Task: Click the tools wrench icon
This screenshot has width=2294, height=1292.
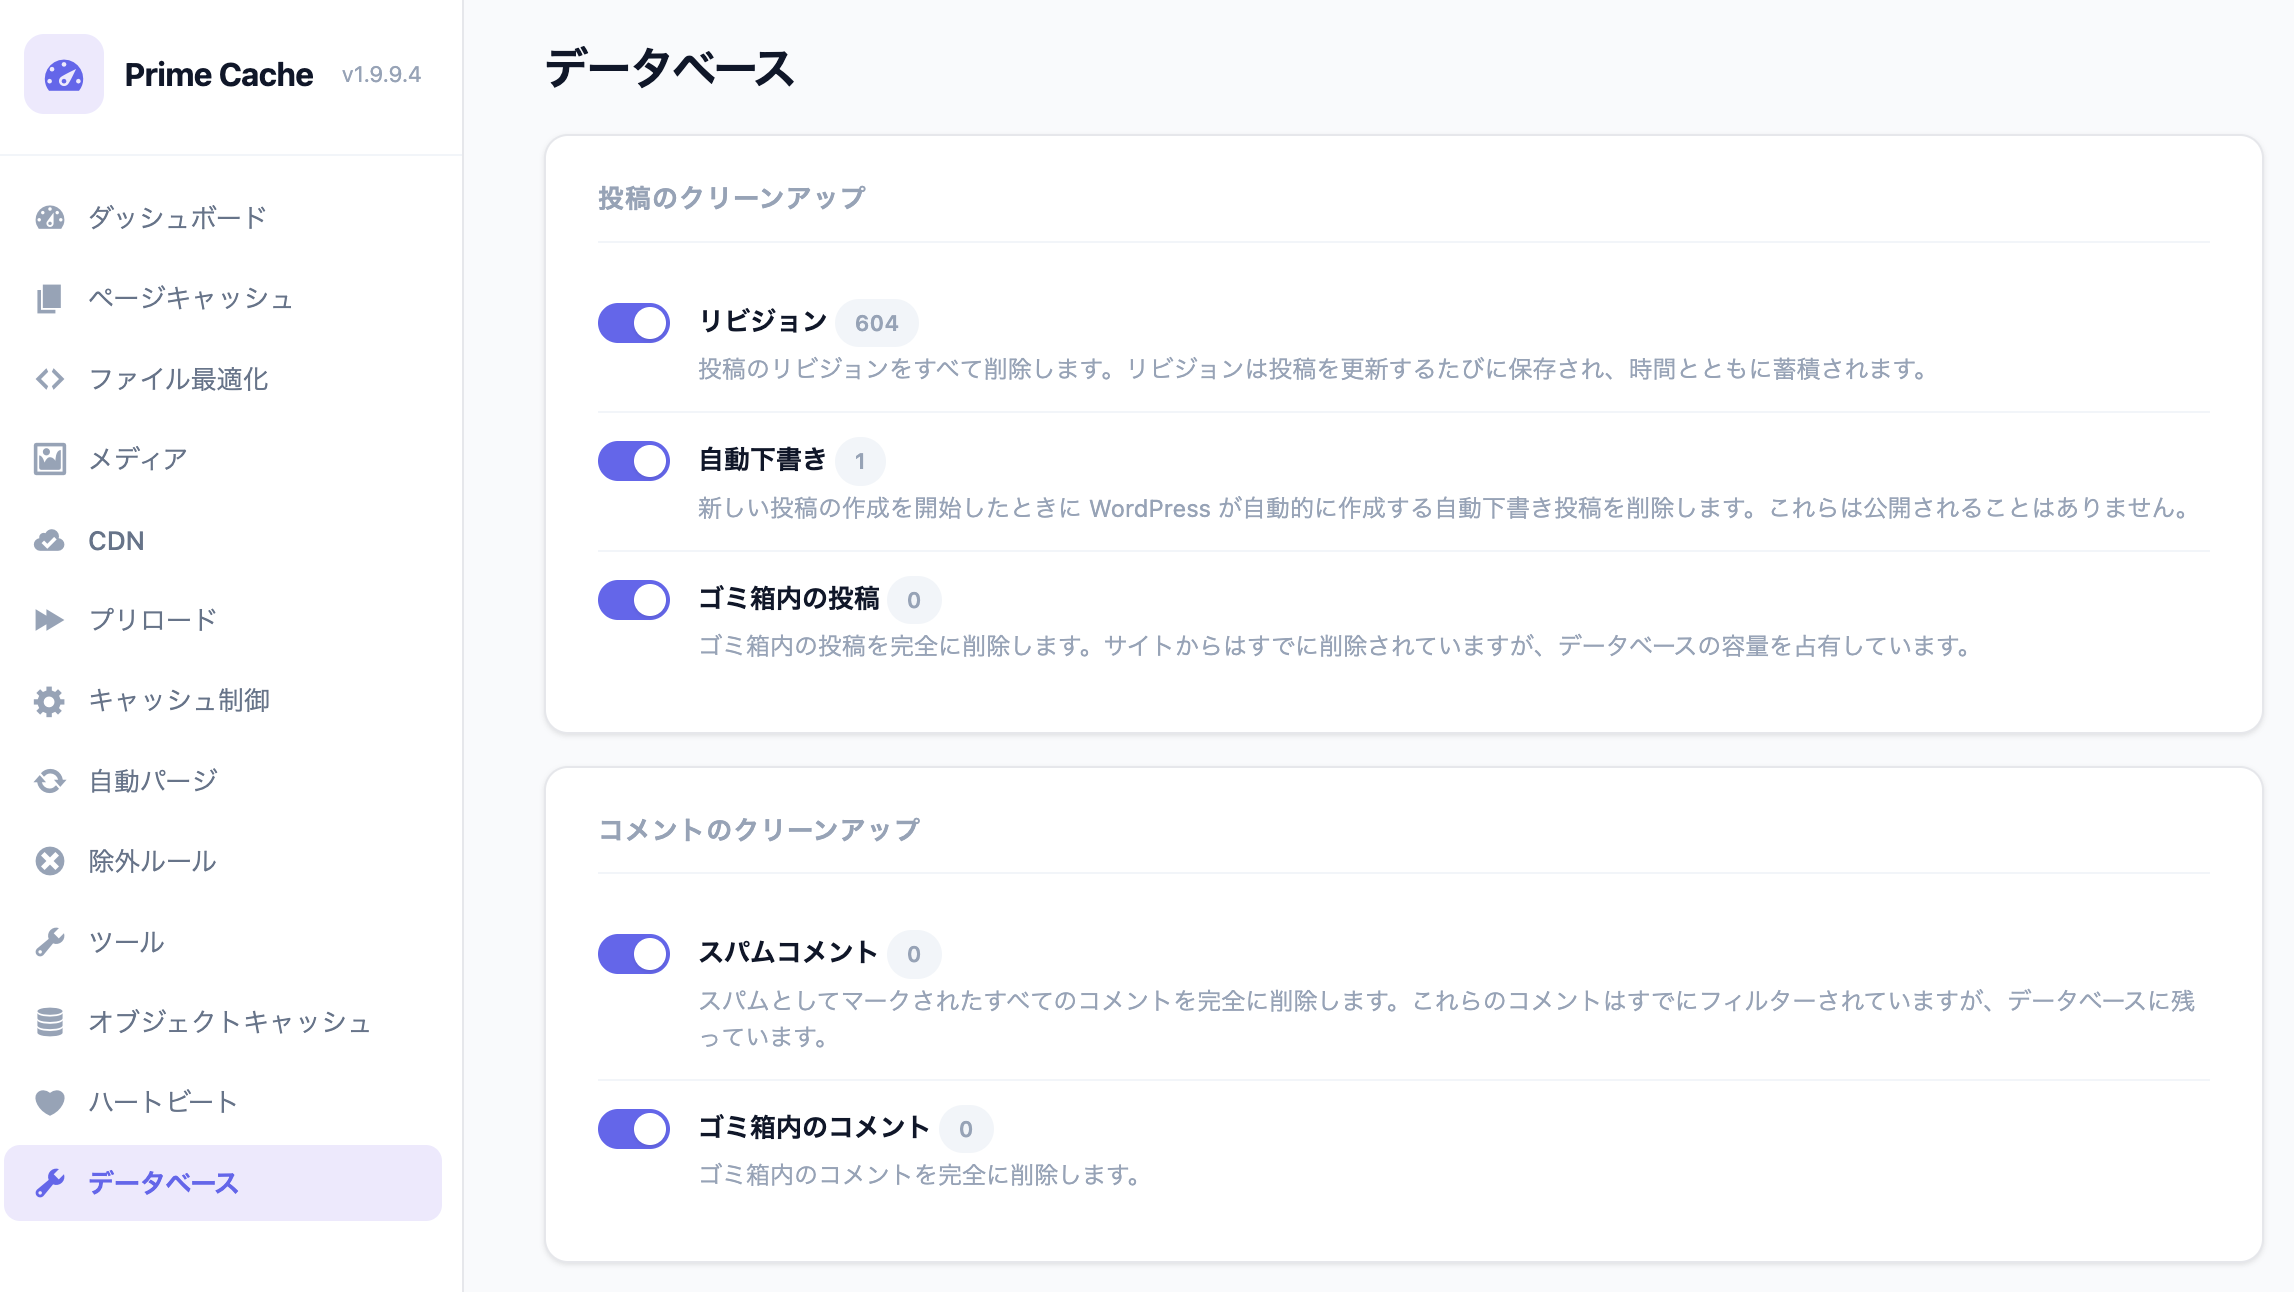Action: point(50,942)
